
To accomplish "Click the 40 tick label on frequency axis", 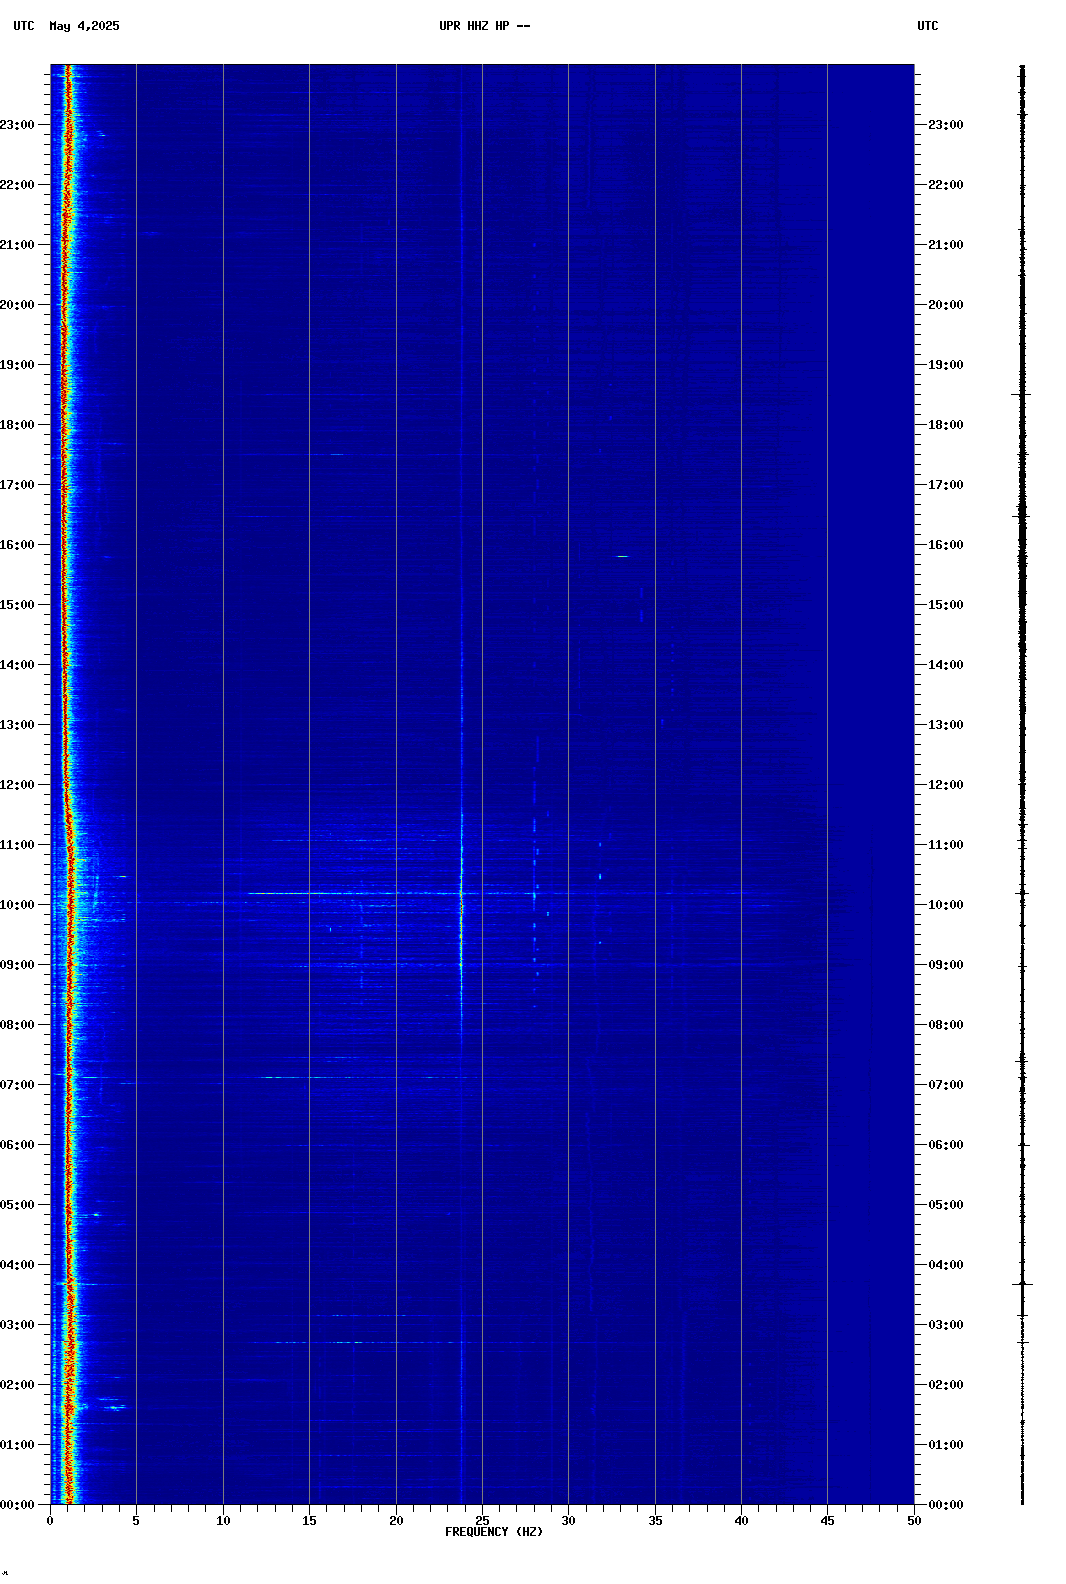I will [x=741, y=1521].
